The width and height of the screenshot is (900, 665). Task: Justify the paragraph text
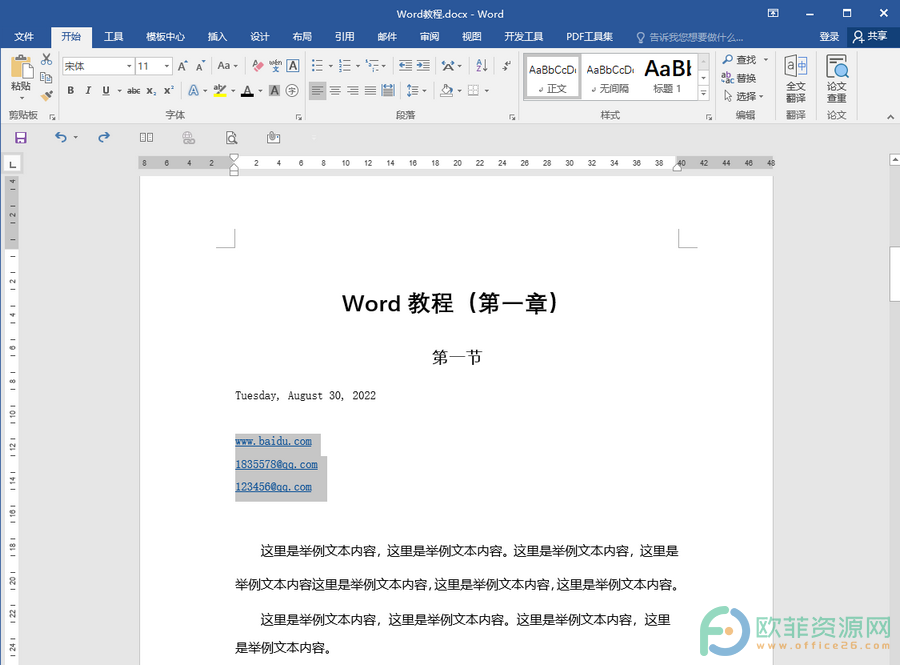(x=371, y=91)
